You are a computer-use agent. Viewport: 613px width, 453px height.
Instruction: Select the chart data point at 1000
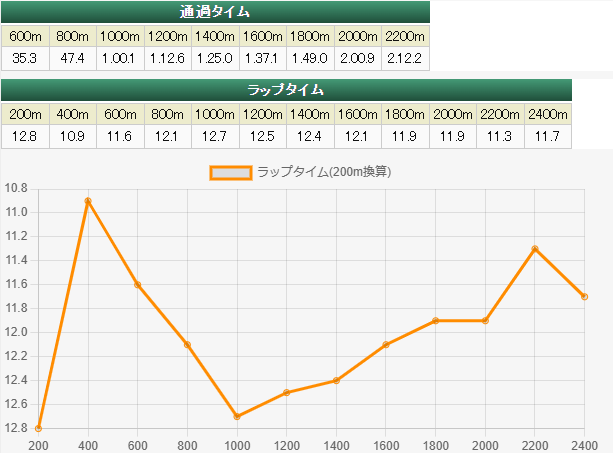[237, 416]
